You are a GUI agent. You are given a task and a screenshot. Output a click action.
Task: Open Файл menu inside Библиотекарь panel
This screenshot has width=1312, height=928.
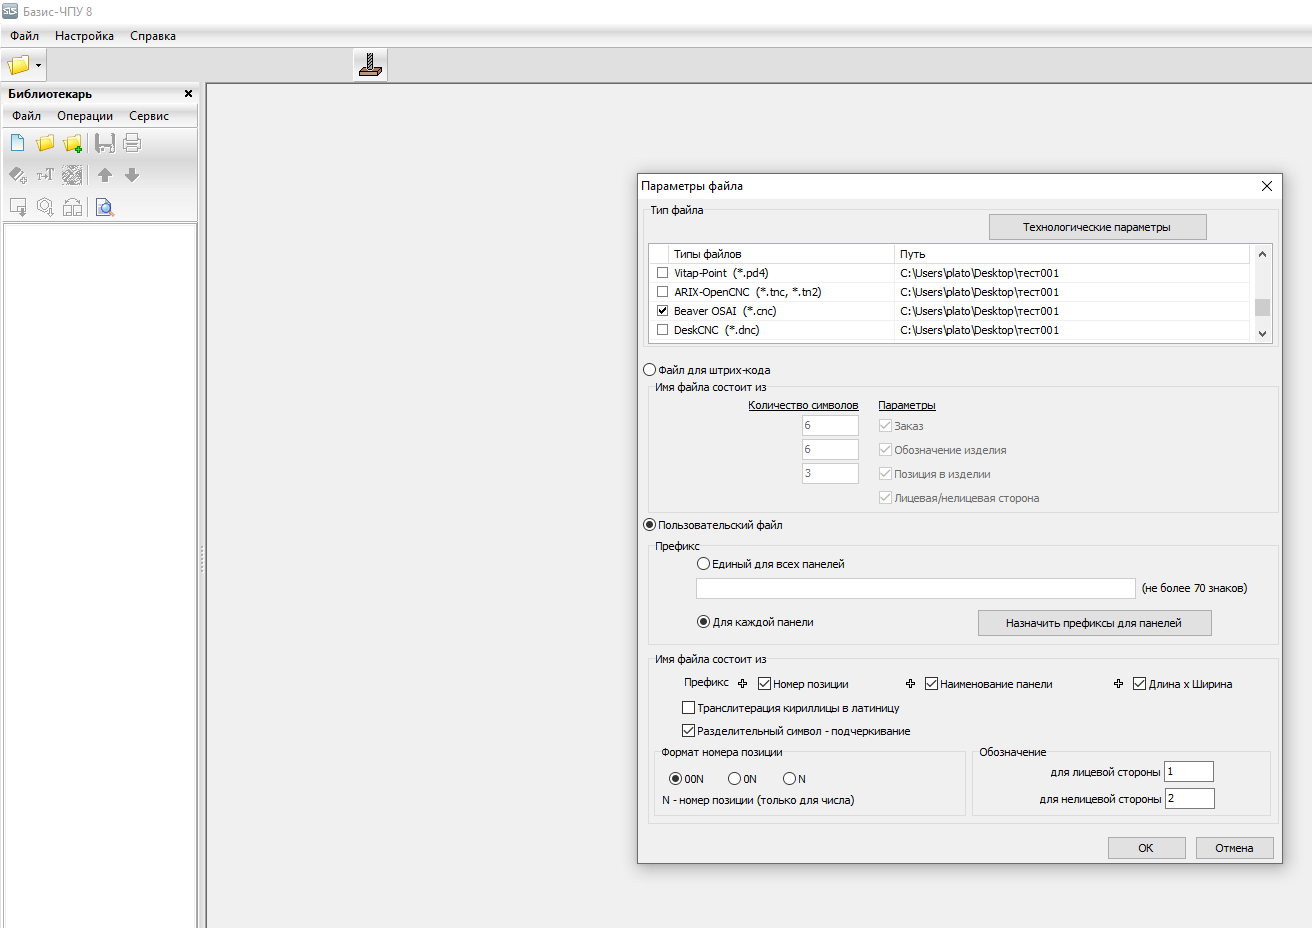27,116
